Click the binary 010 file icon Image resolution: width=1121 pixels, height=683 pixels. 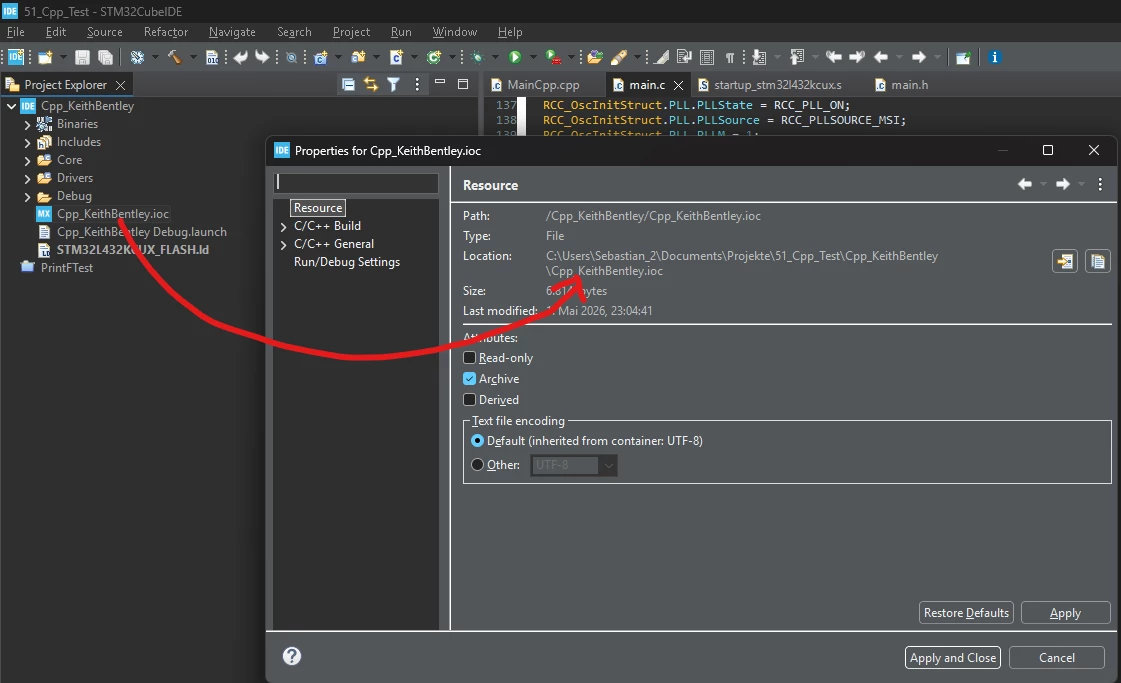click(212, 57)
